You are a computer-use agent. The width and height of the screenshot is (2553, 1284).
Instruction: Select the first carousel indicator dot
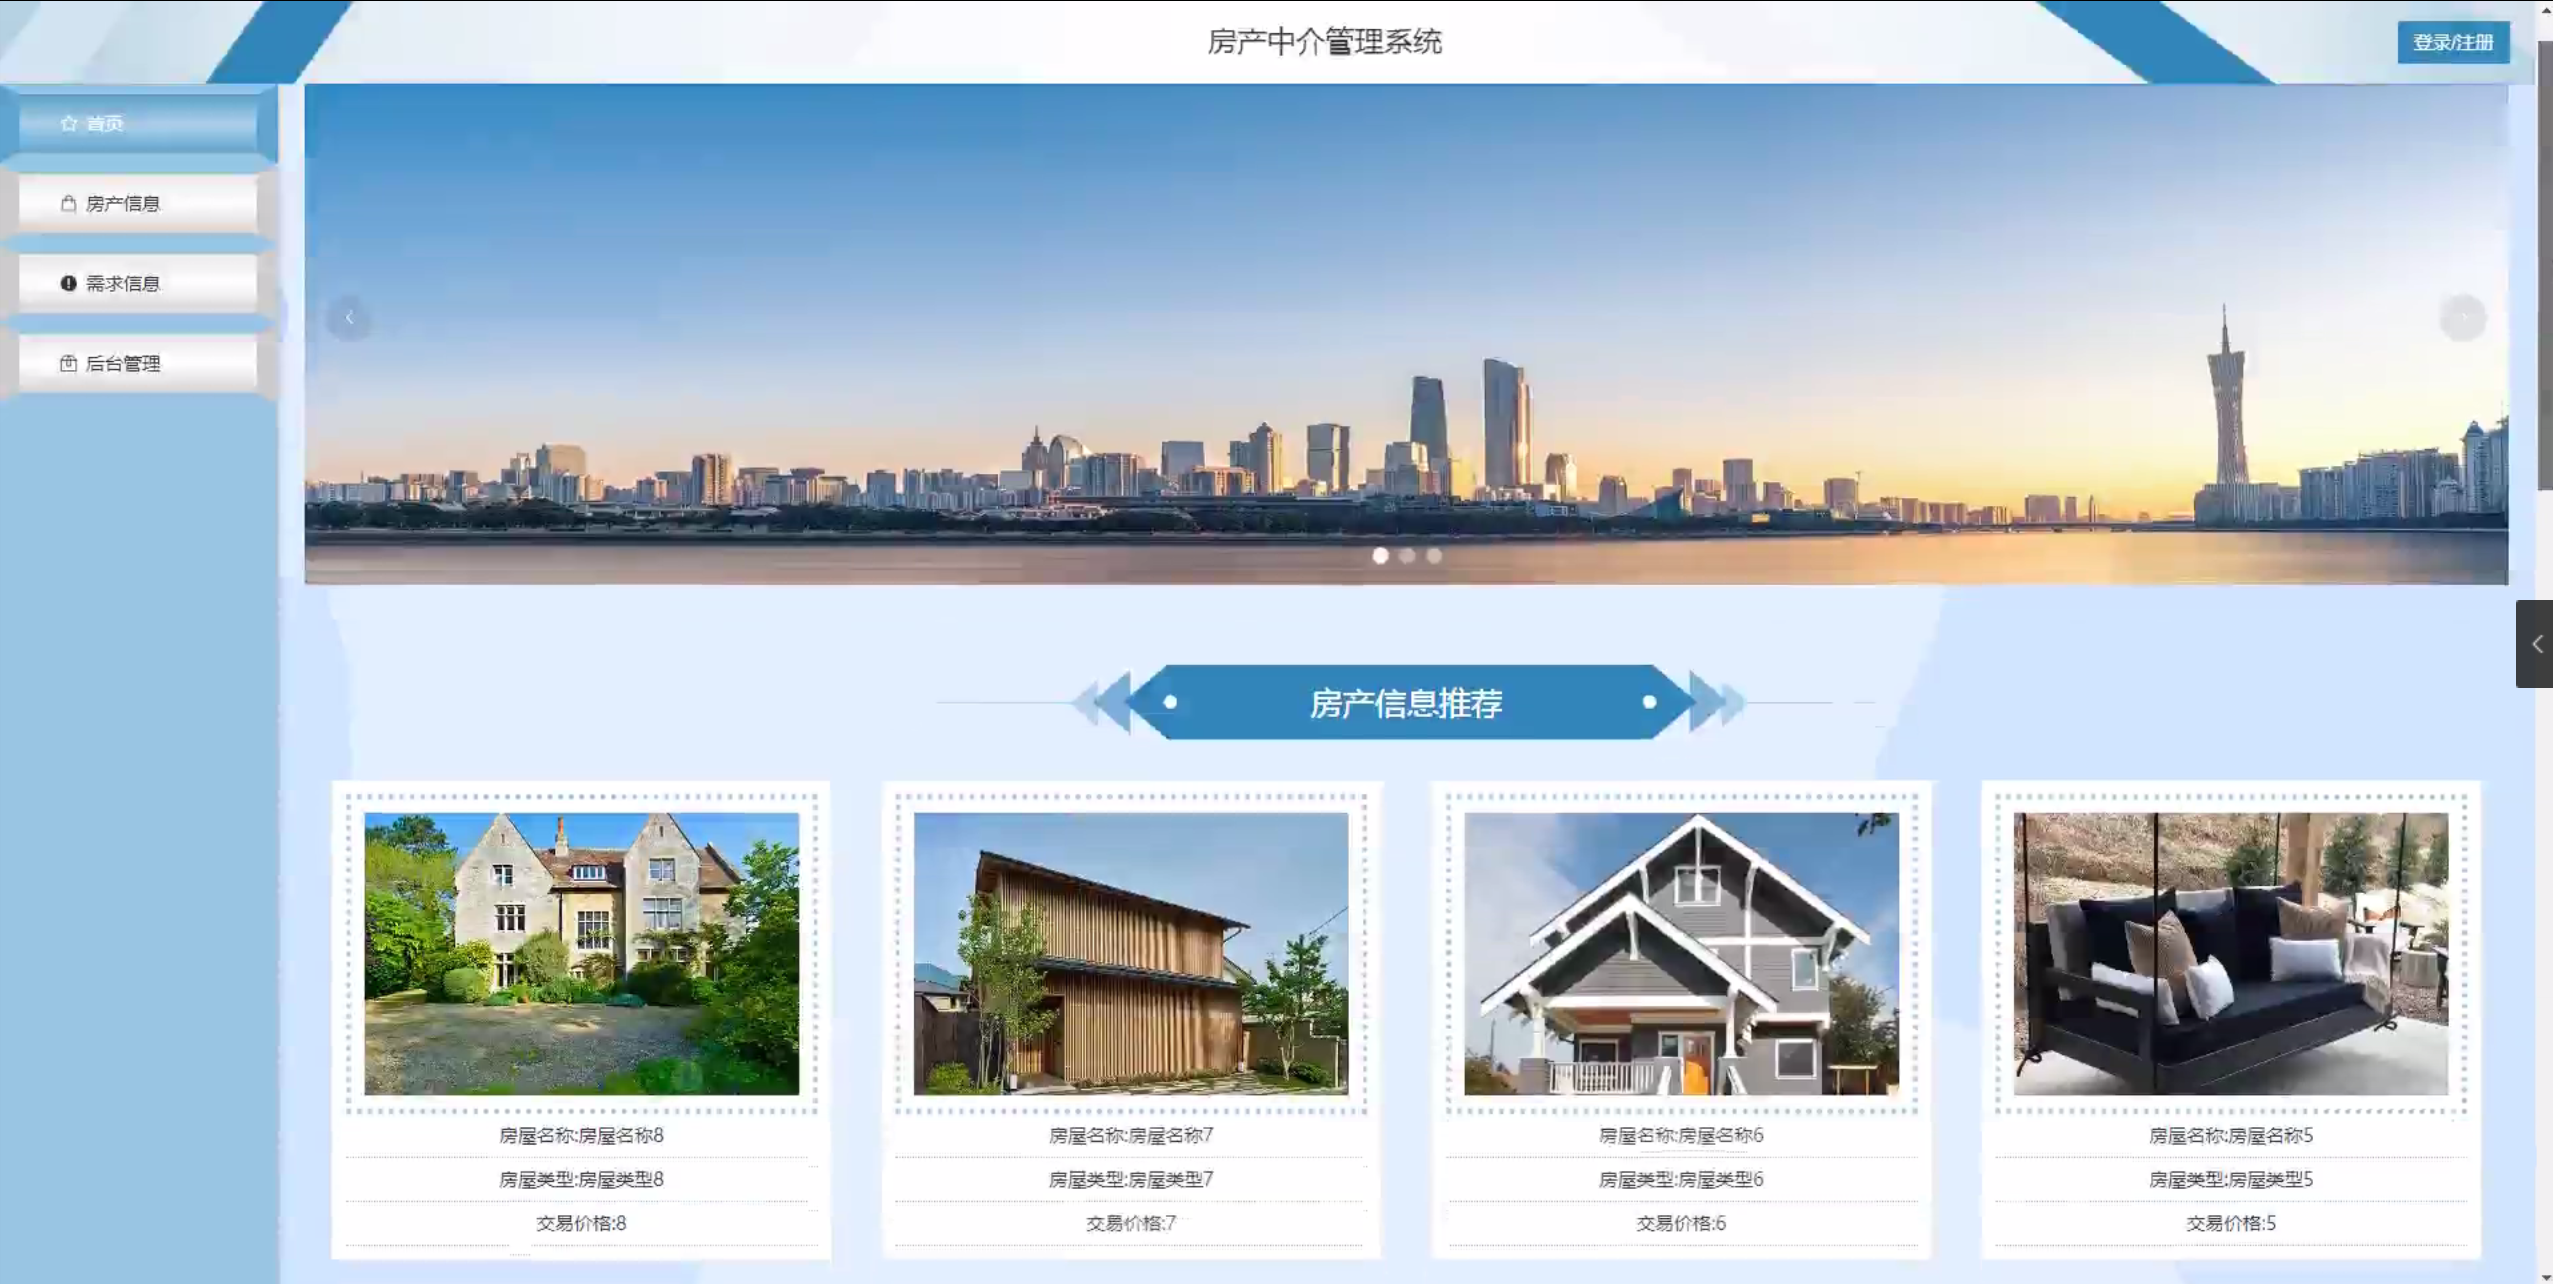[1380, 555]
